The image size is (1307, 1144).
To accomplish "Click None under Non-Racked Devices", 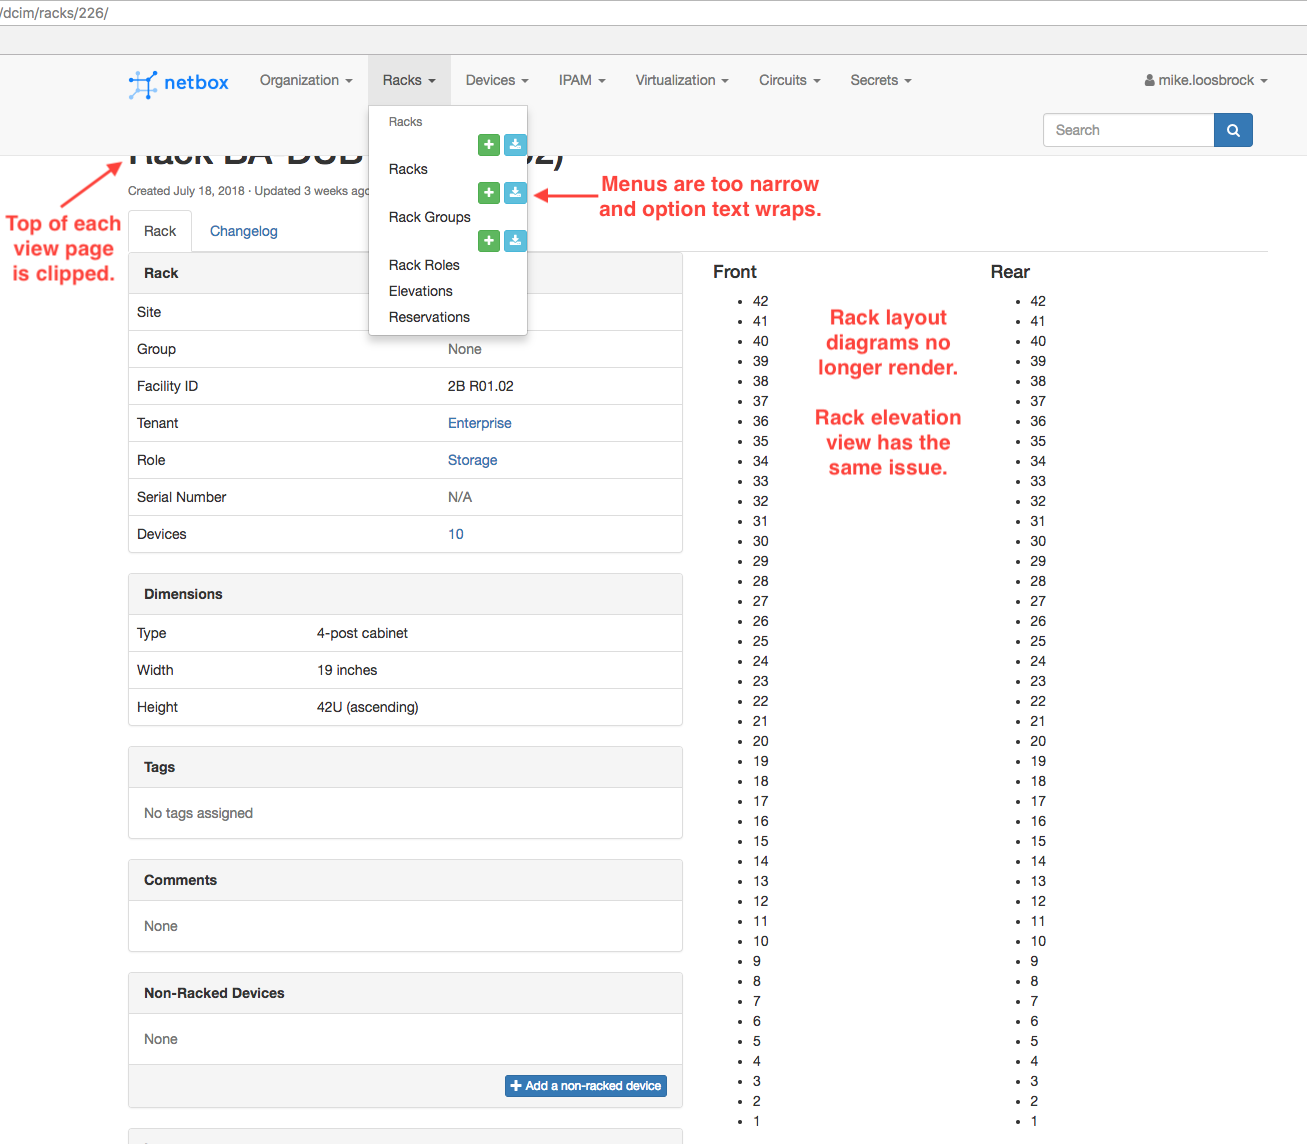I will pyautogui.click(x=161, y=1039).
